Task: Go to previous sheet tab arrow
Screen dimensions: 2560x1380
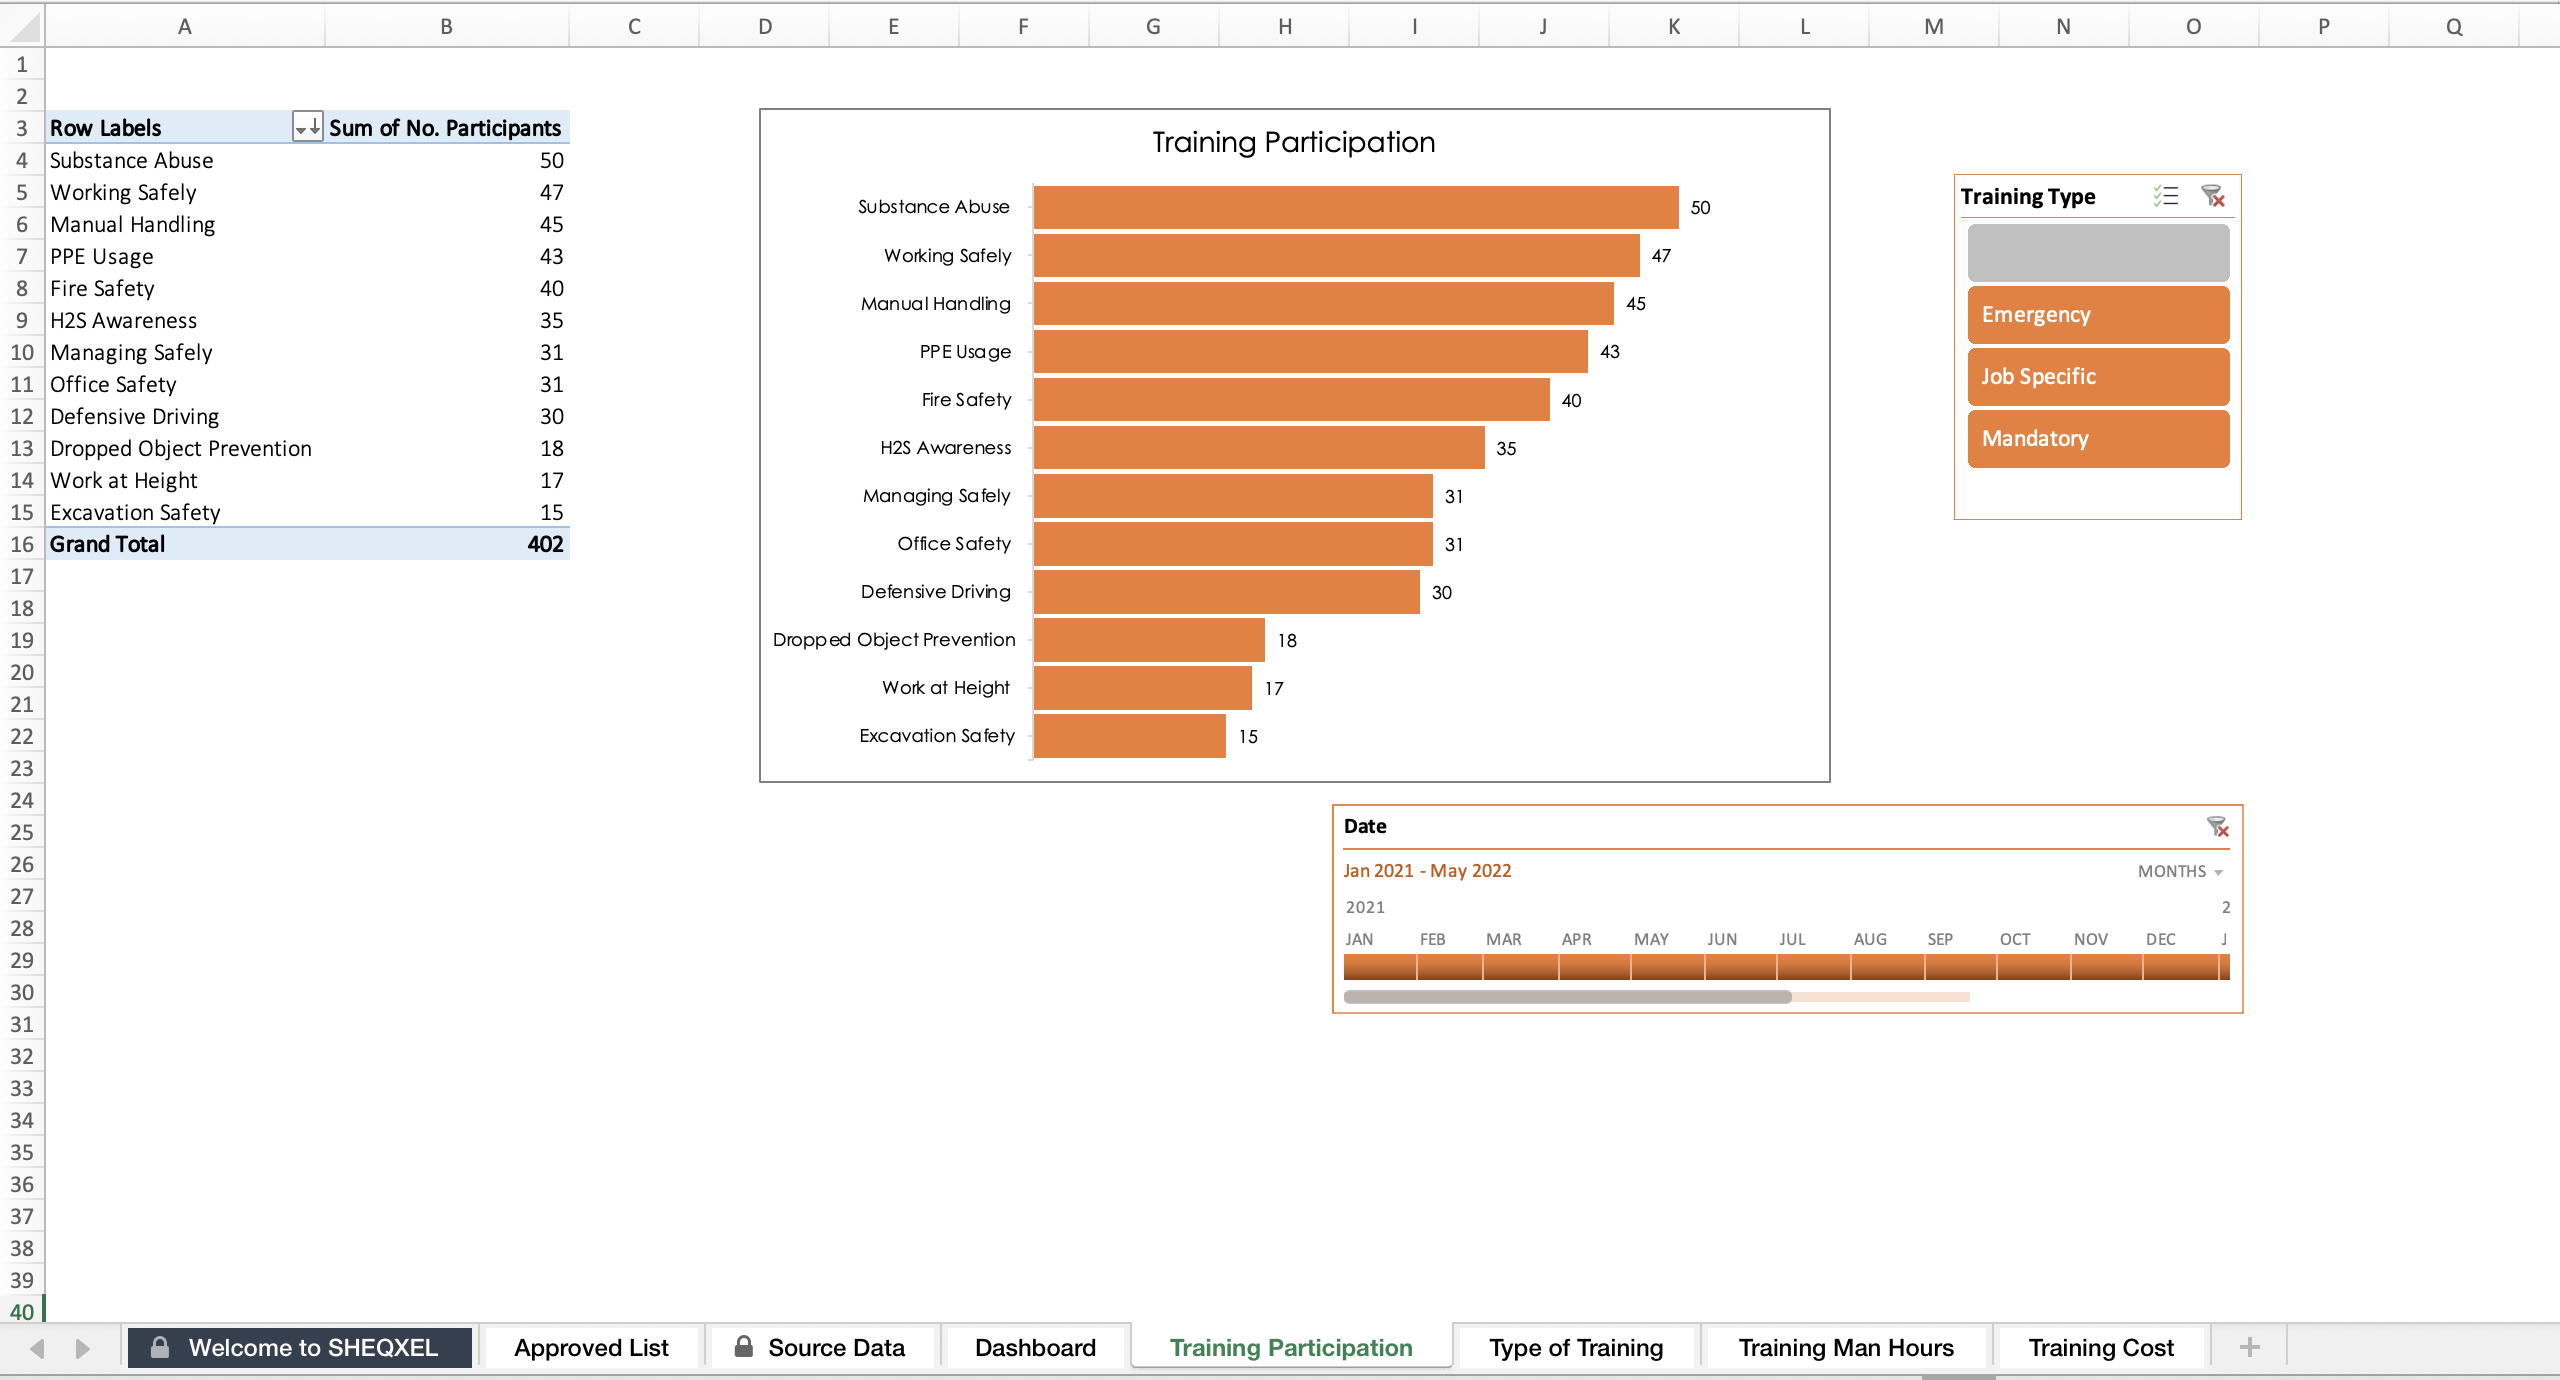Action: tap(37, 1348)
